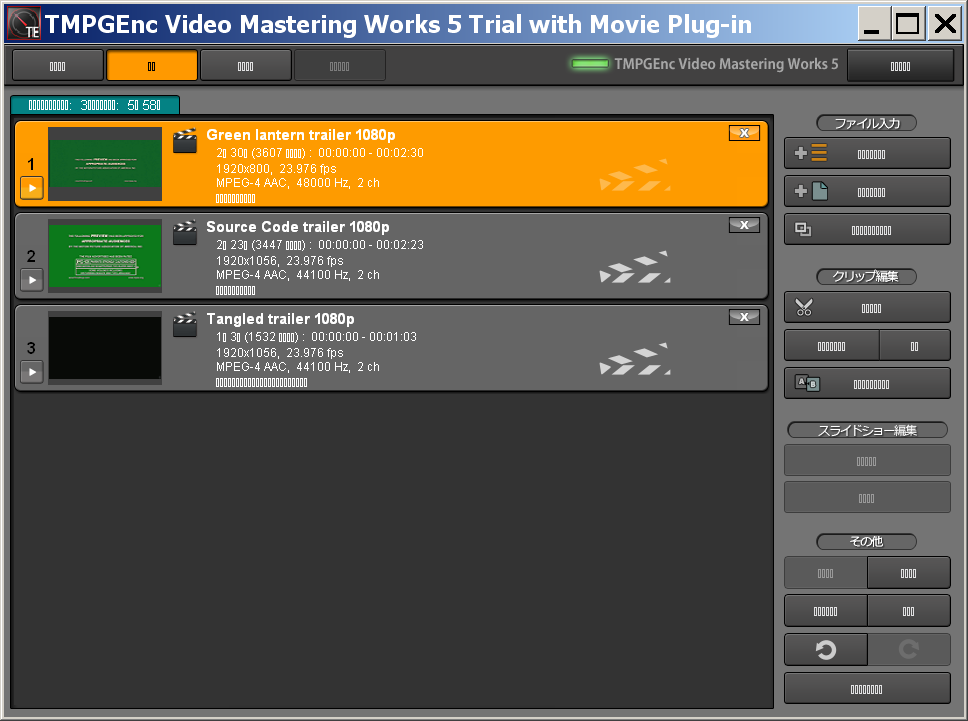This screenshot has width=968, height=721.
Task: Click the clapperboard icon beside Source Code title
Action: coord(185,233)
